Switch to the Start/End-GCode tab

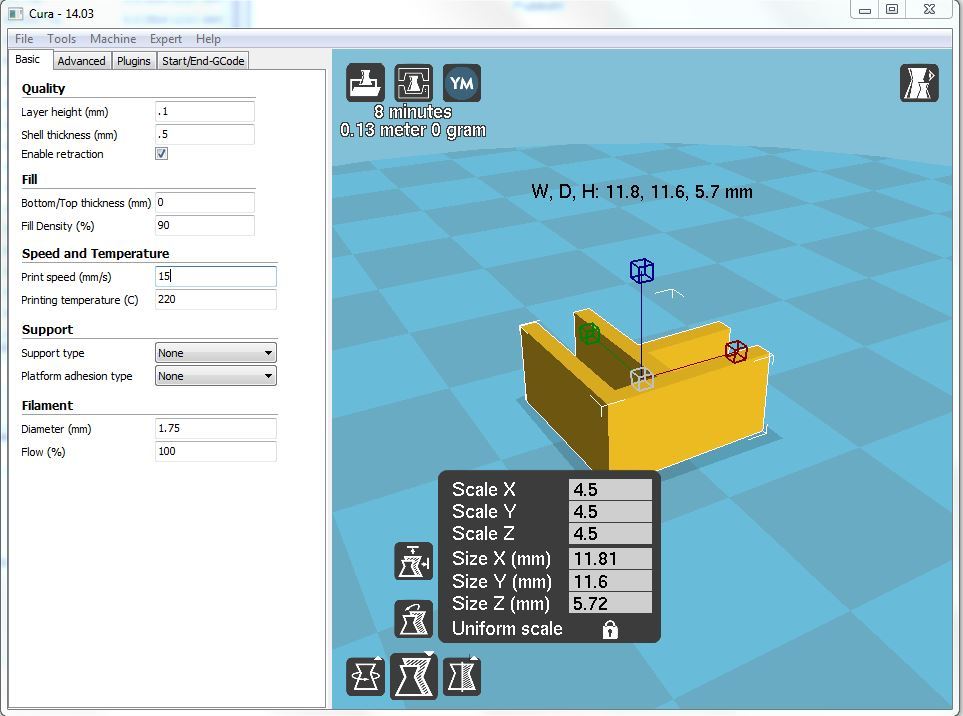[x=203, y=61]
